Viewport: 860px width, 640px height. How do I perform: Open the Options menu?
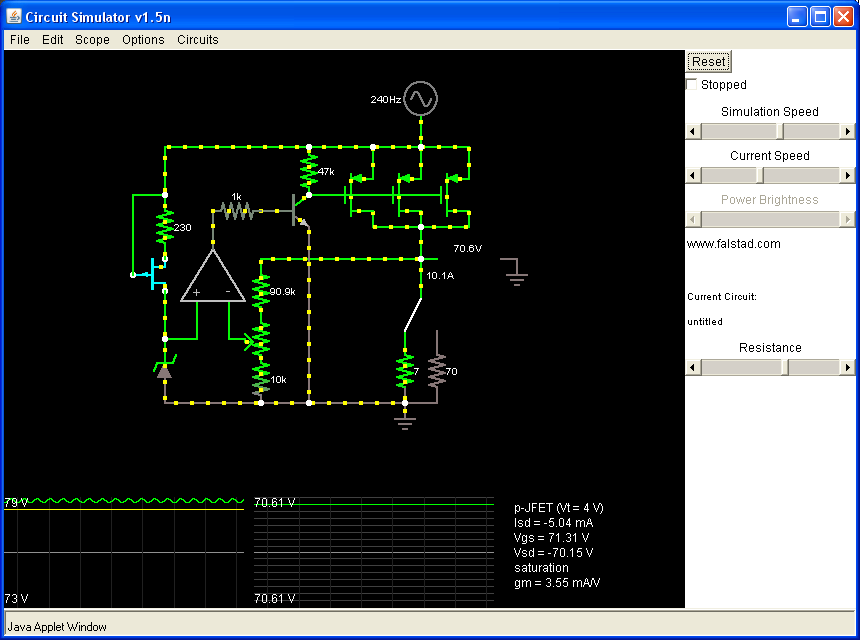[143, 39]
